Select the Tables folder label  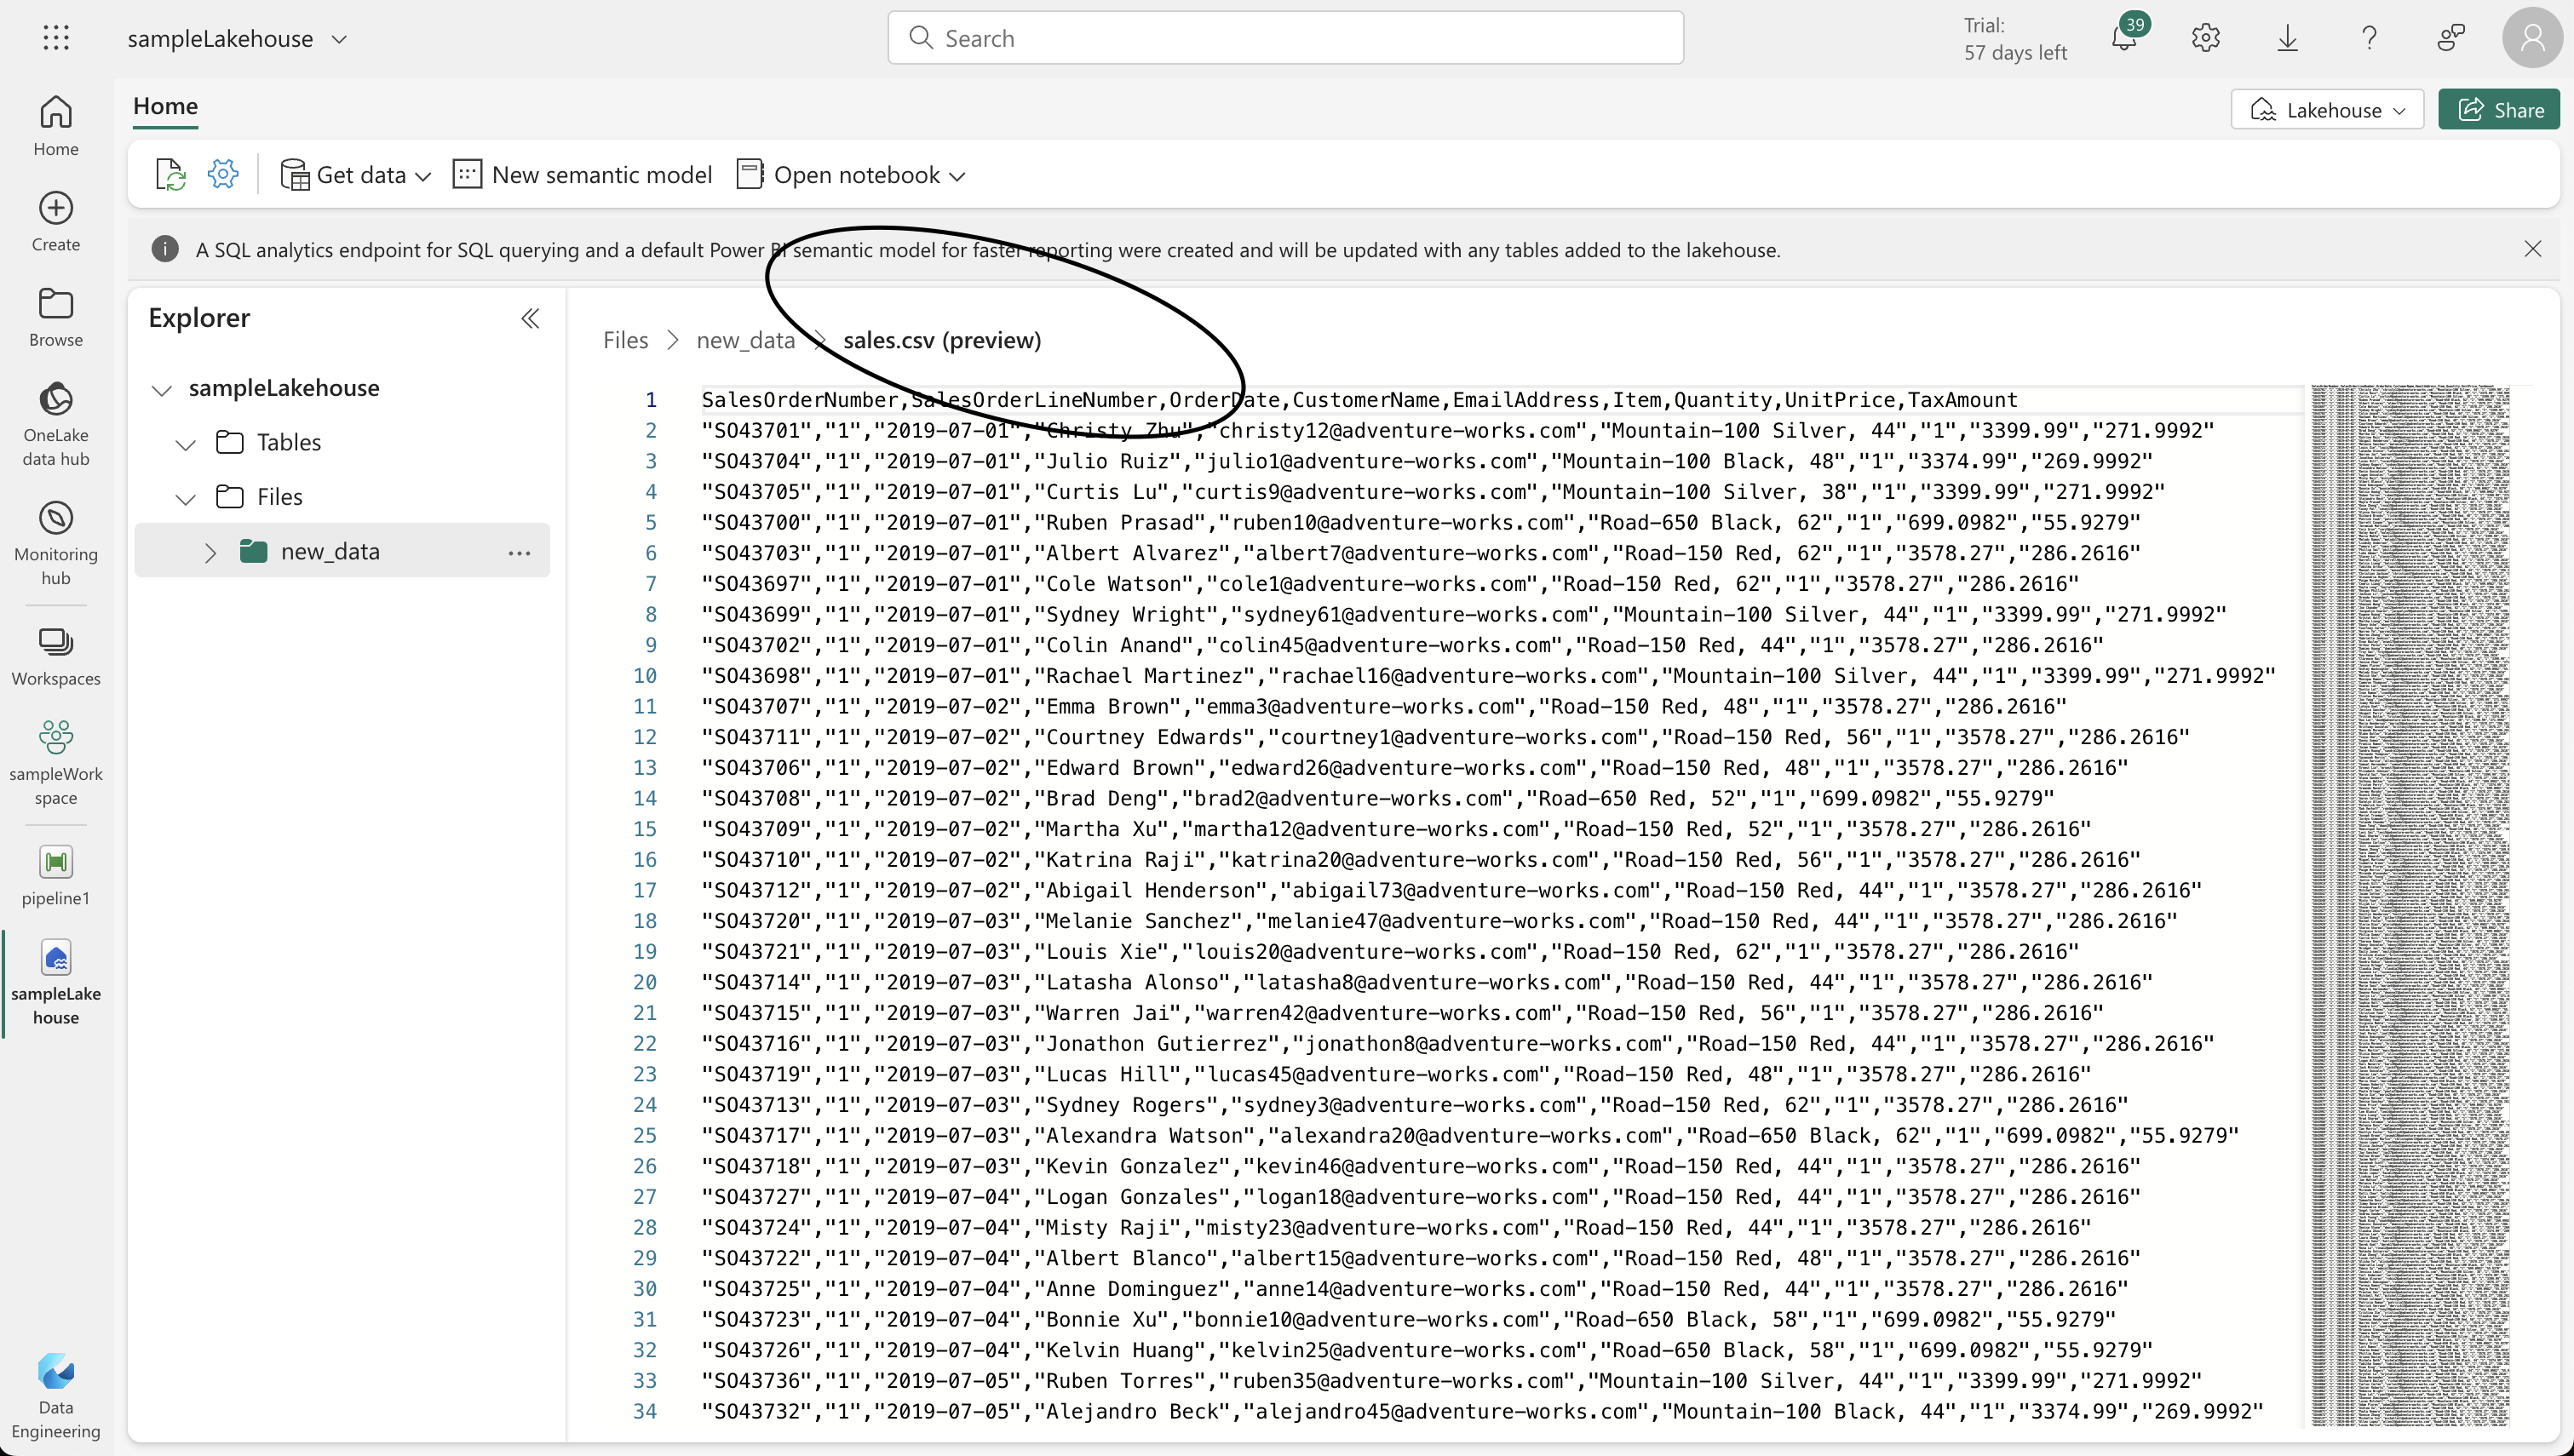click(289, 442)
